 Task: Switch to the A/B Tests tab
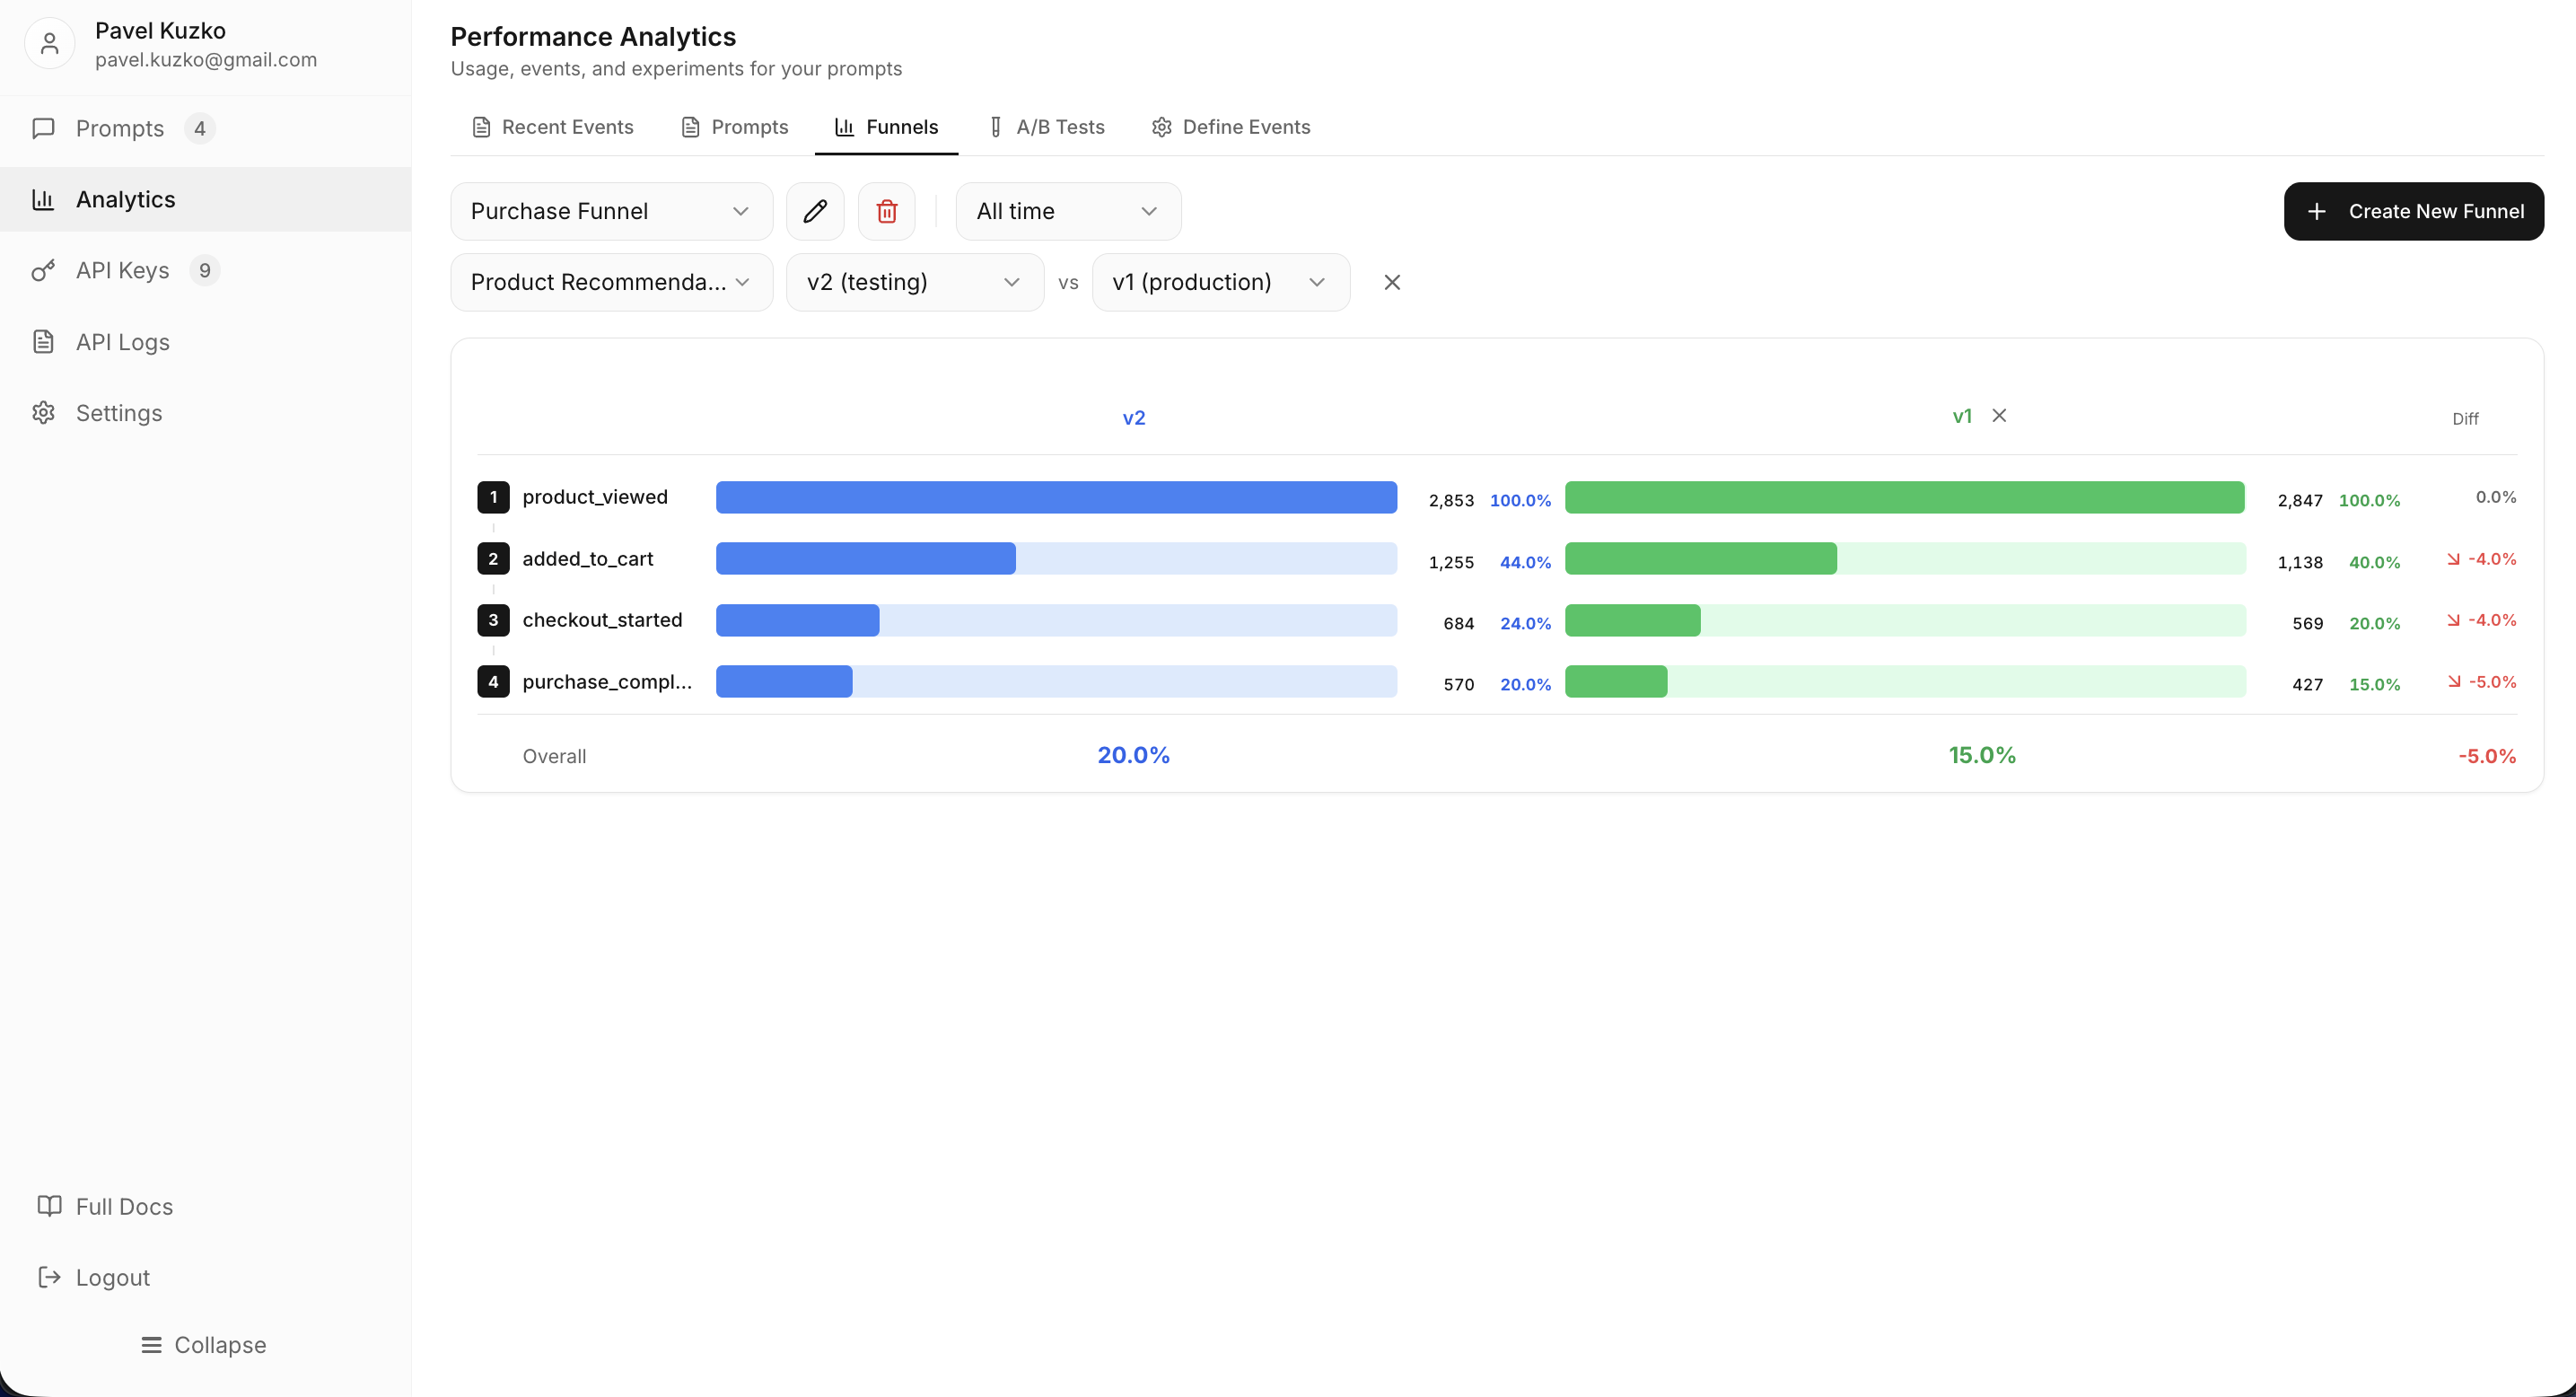click(x=1046, y=127)
